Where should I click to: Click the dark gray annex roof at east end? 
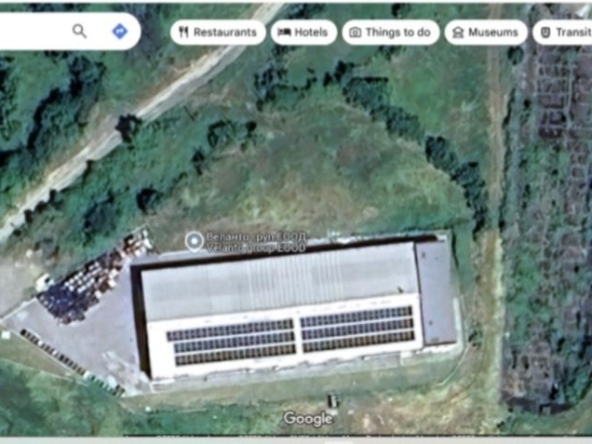click(x=435, y=293)
